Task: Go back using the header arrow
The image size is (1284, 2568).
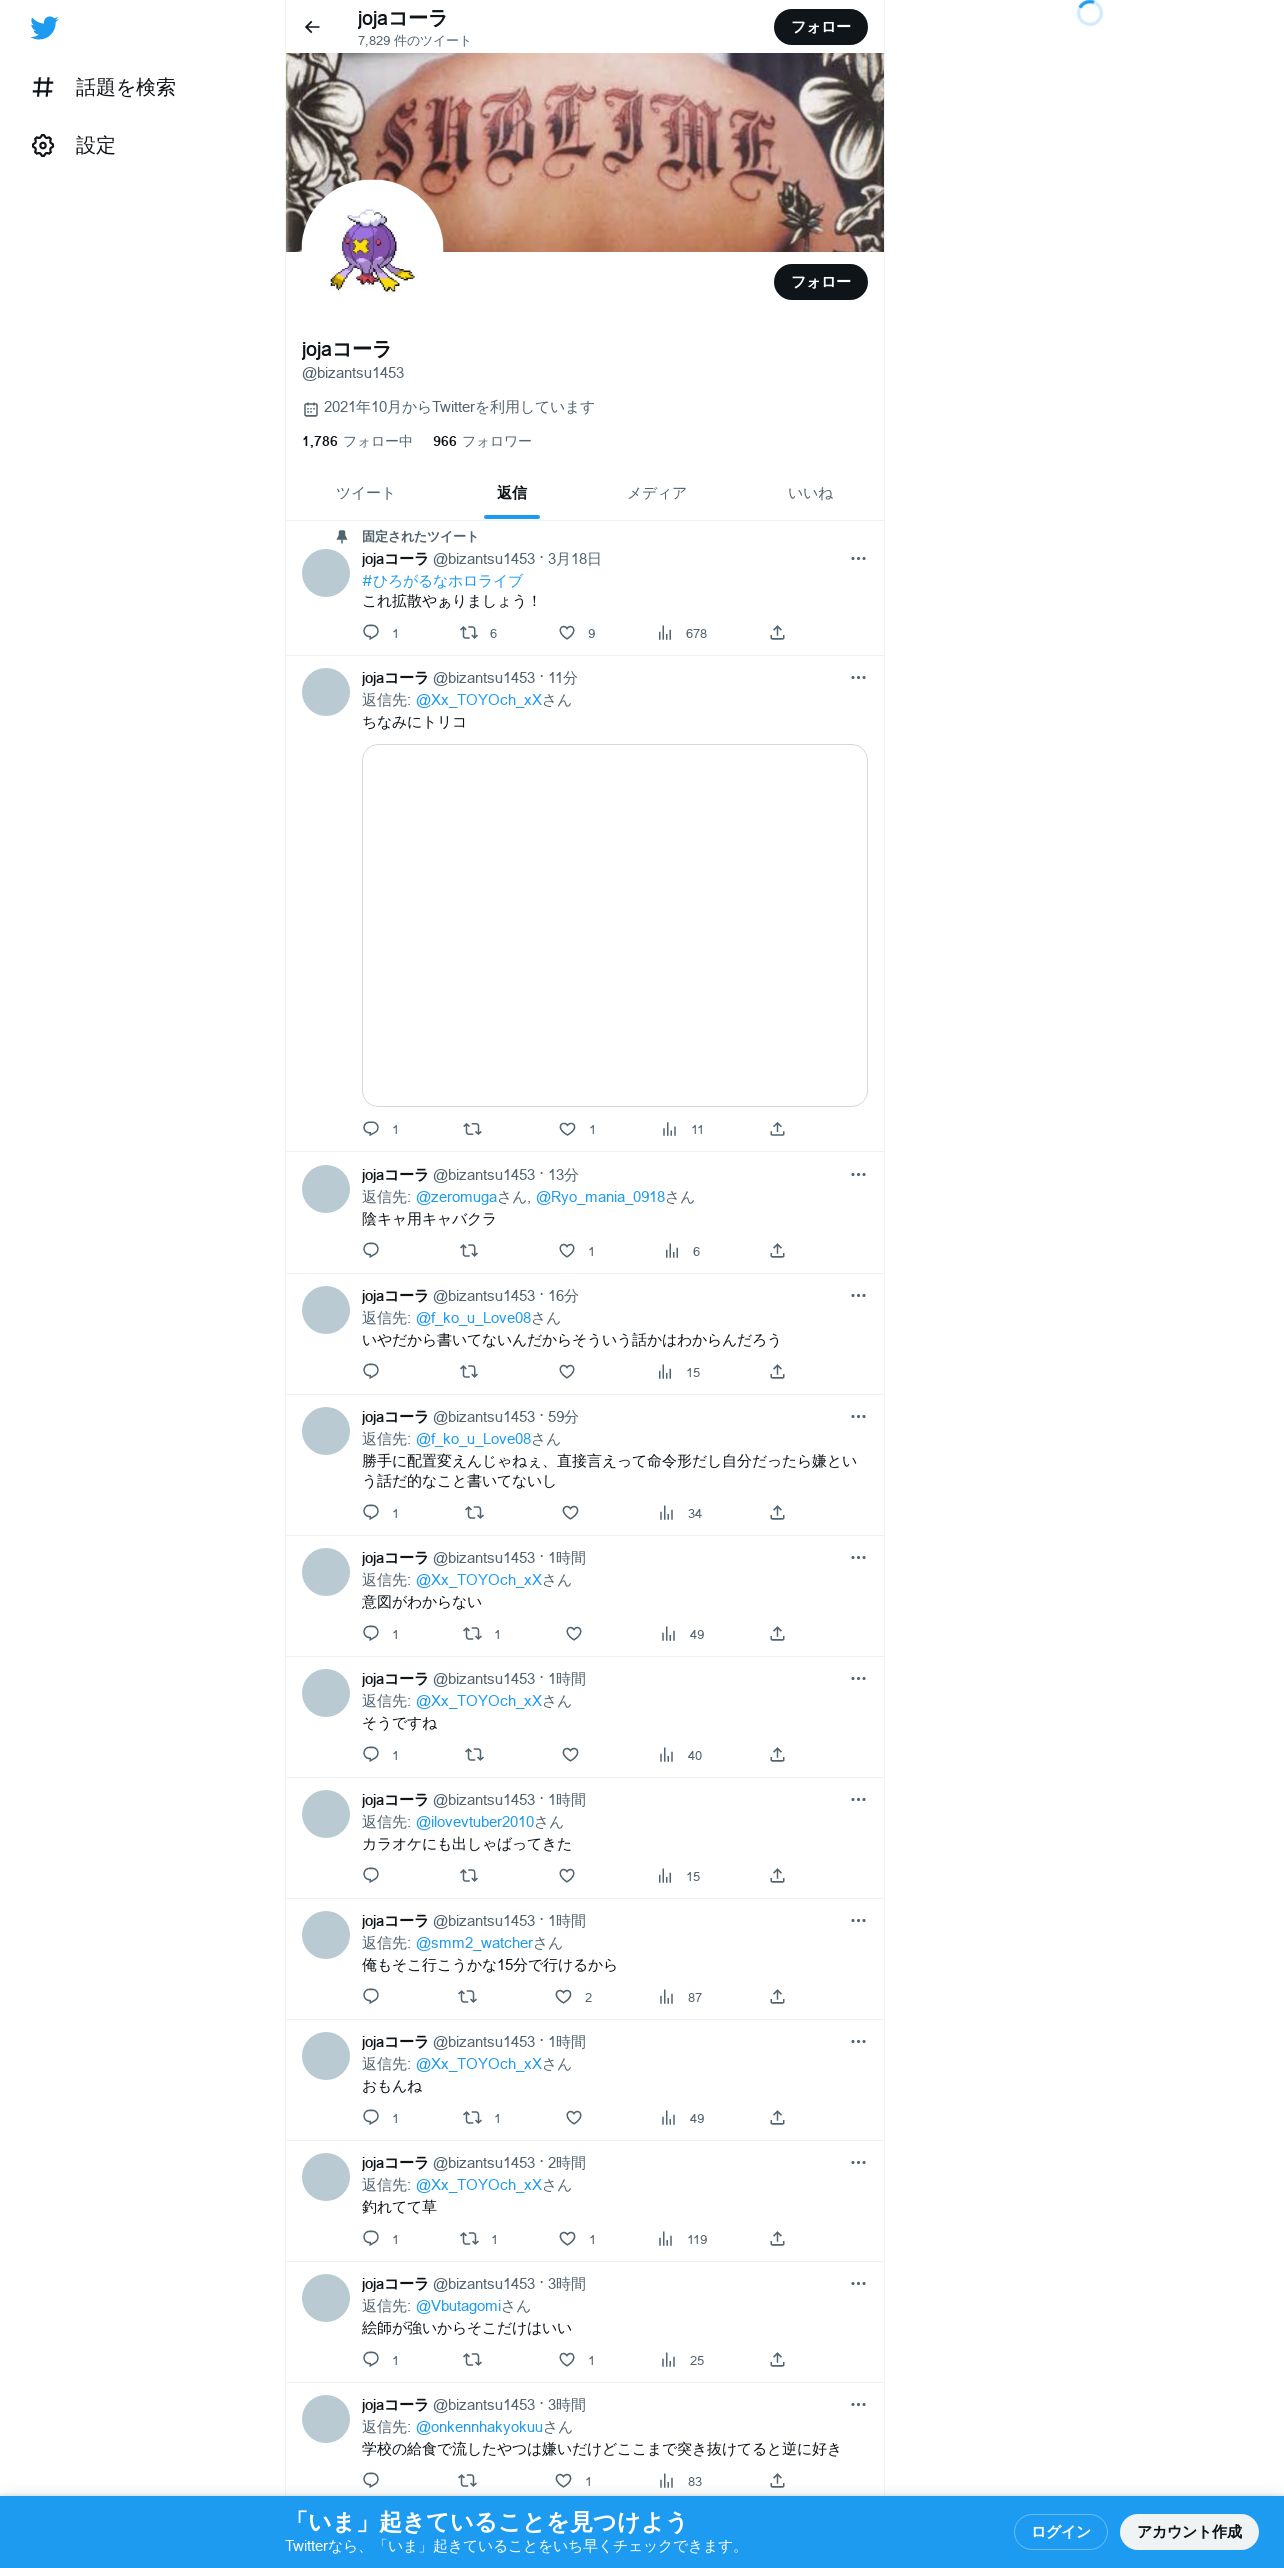Action: (x=312, y=27)
